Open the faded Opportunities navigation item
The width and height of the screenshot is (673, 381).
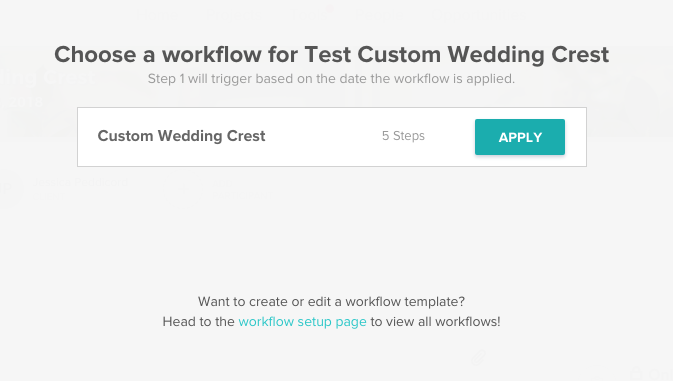[x=479, y=16]
